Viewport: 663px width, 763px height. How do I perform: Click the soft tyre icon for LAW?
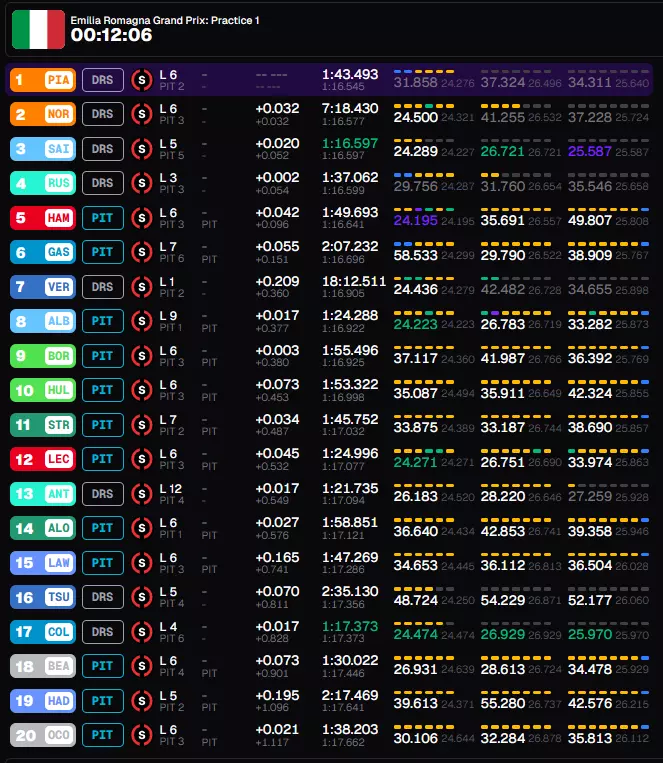142,563
